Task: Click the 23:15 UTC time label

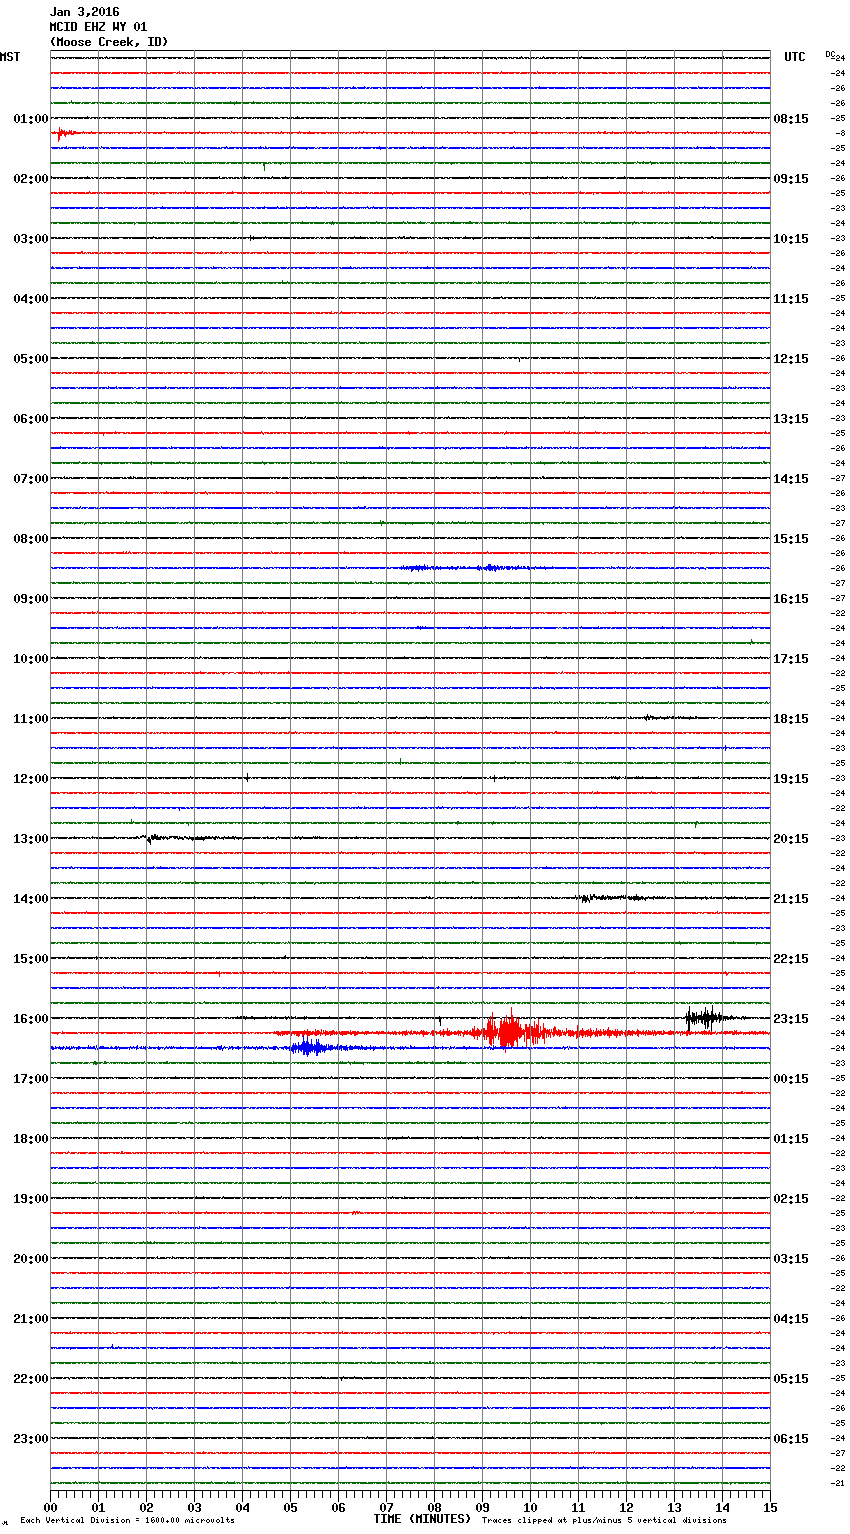Action: [791, 1018]
